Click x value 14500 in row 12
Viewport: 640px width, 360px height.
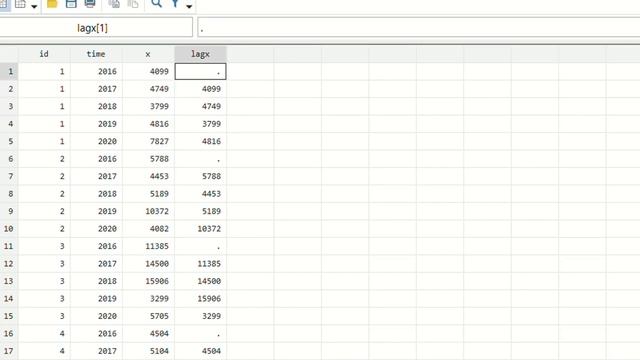[149, 264]
